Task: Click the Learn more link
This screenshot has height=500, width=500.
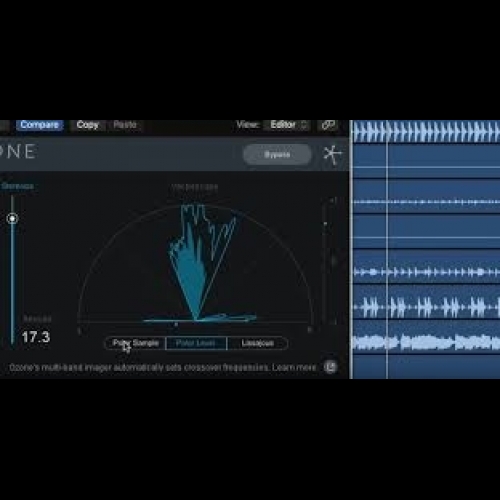Action: click(294, 367)
